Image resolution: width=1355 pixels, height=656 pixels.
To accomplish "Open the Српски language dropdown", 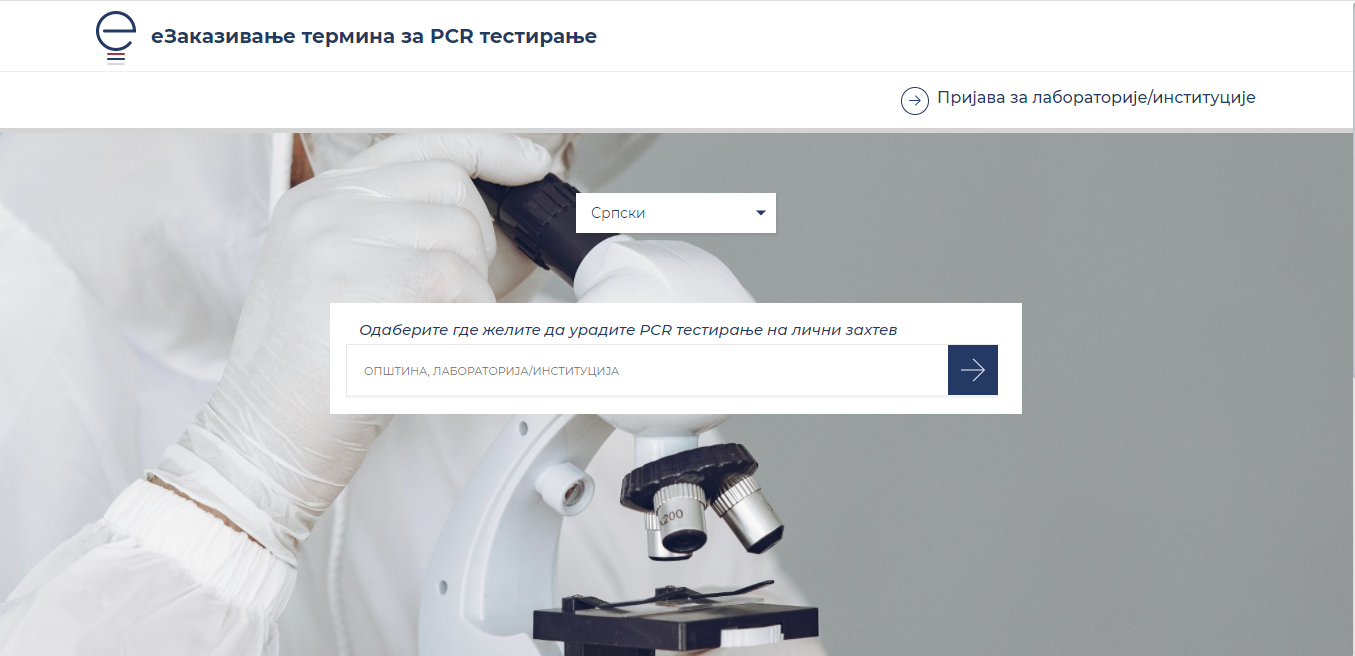I will [x=676, y=213].
